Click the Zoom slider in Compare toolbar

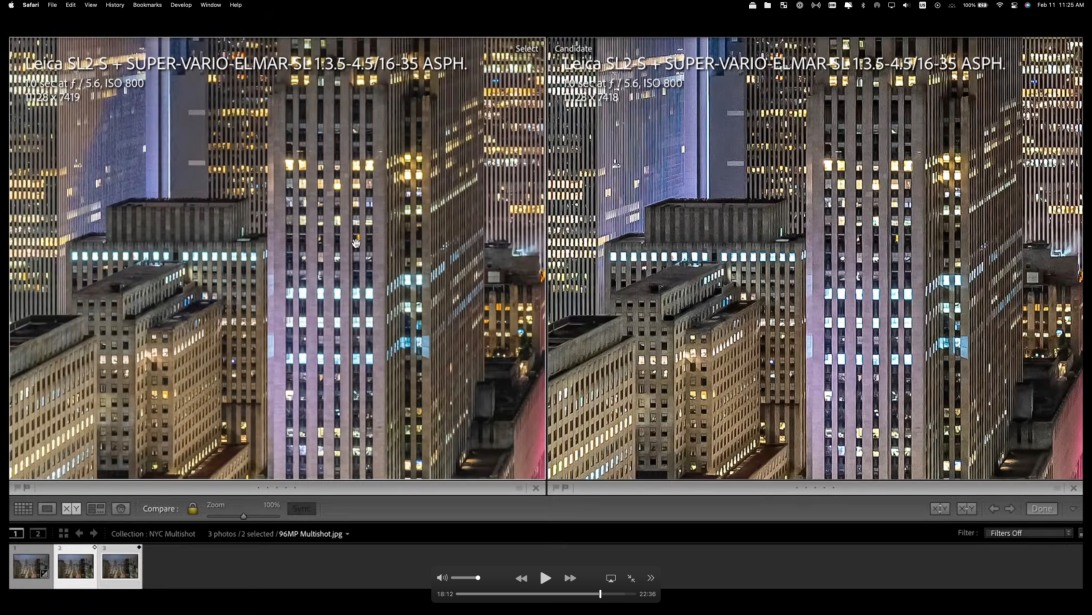click(x=243, y=516)
